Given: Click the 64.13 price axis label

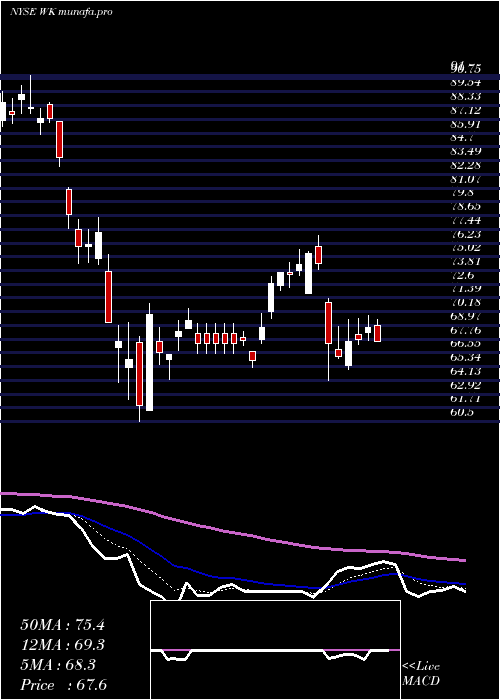Looking at the screenshot, I should click(x=466, y=371).
